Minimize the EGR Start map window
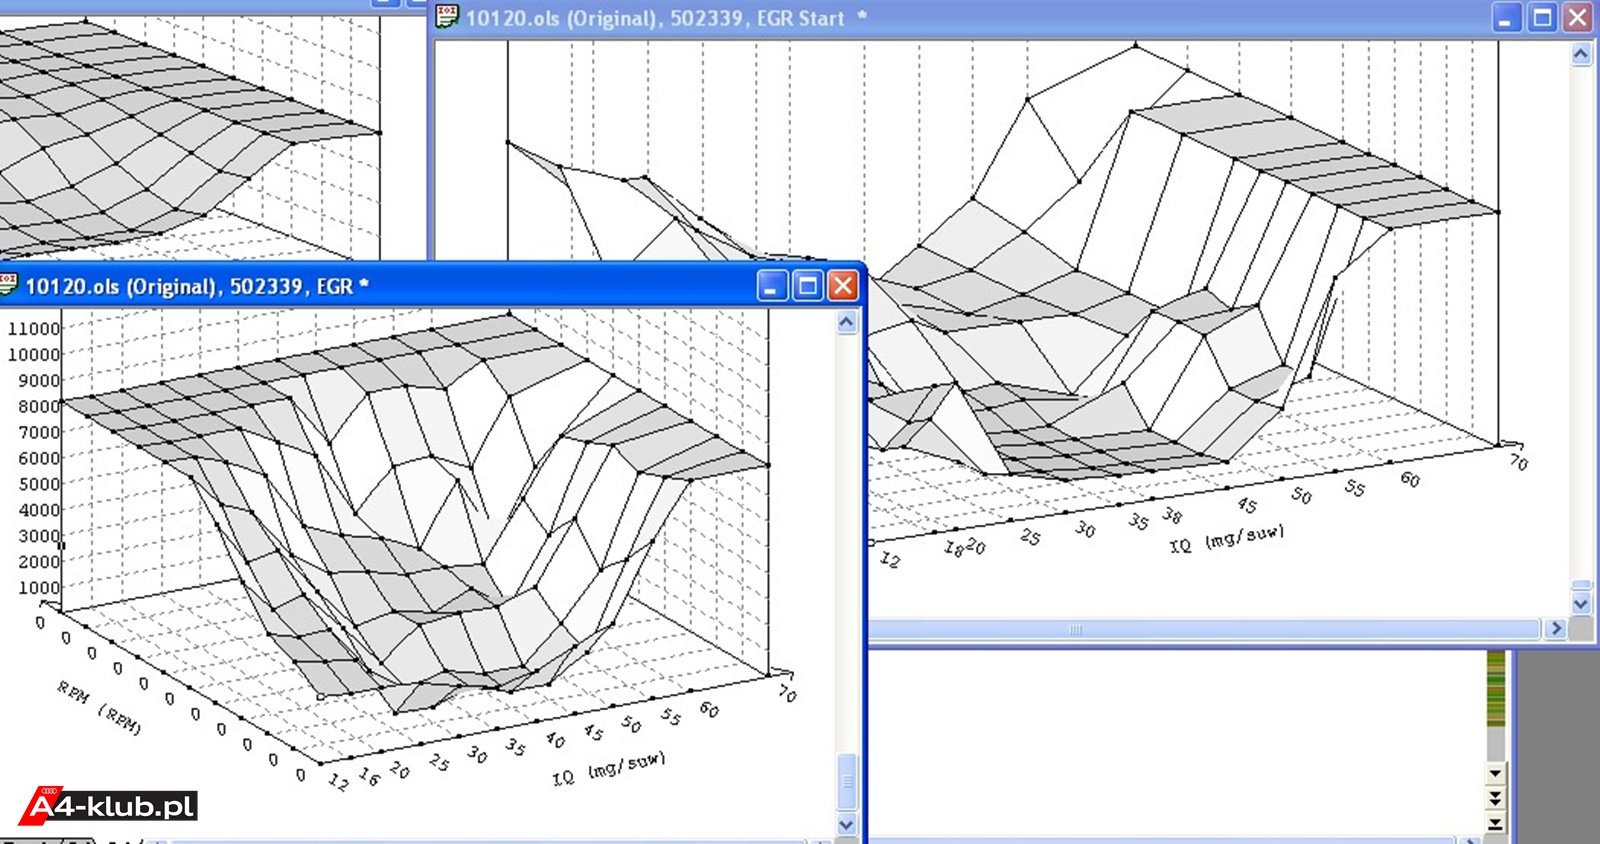Image resolution: width=1600 pixels, height=844 pixels. (1507, 17)
